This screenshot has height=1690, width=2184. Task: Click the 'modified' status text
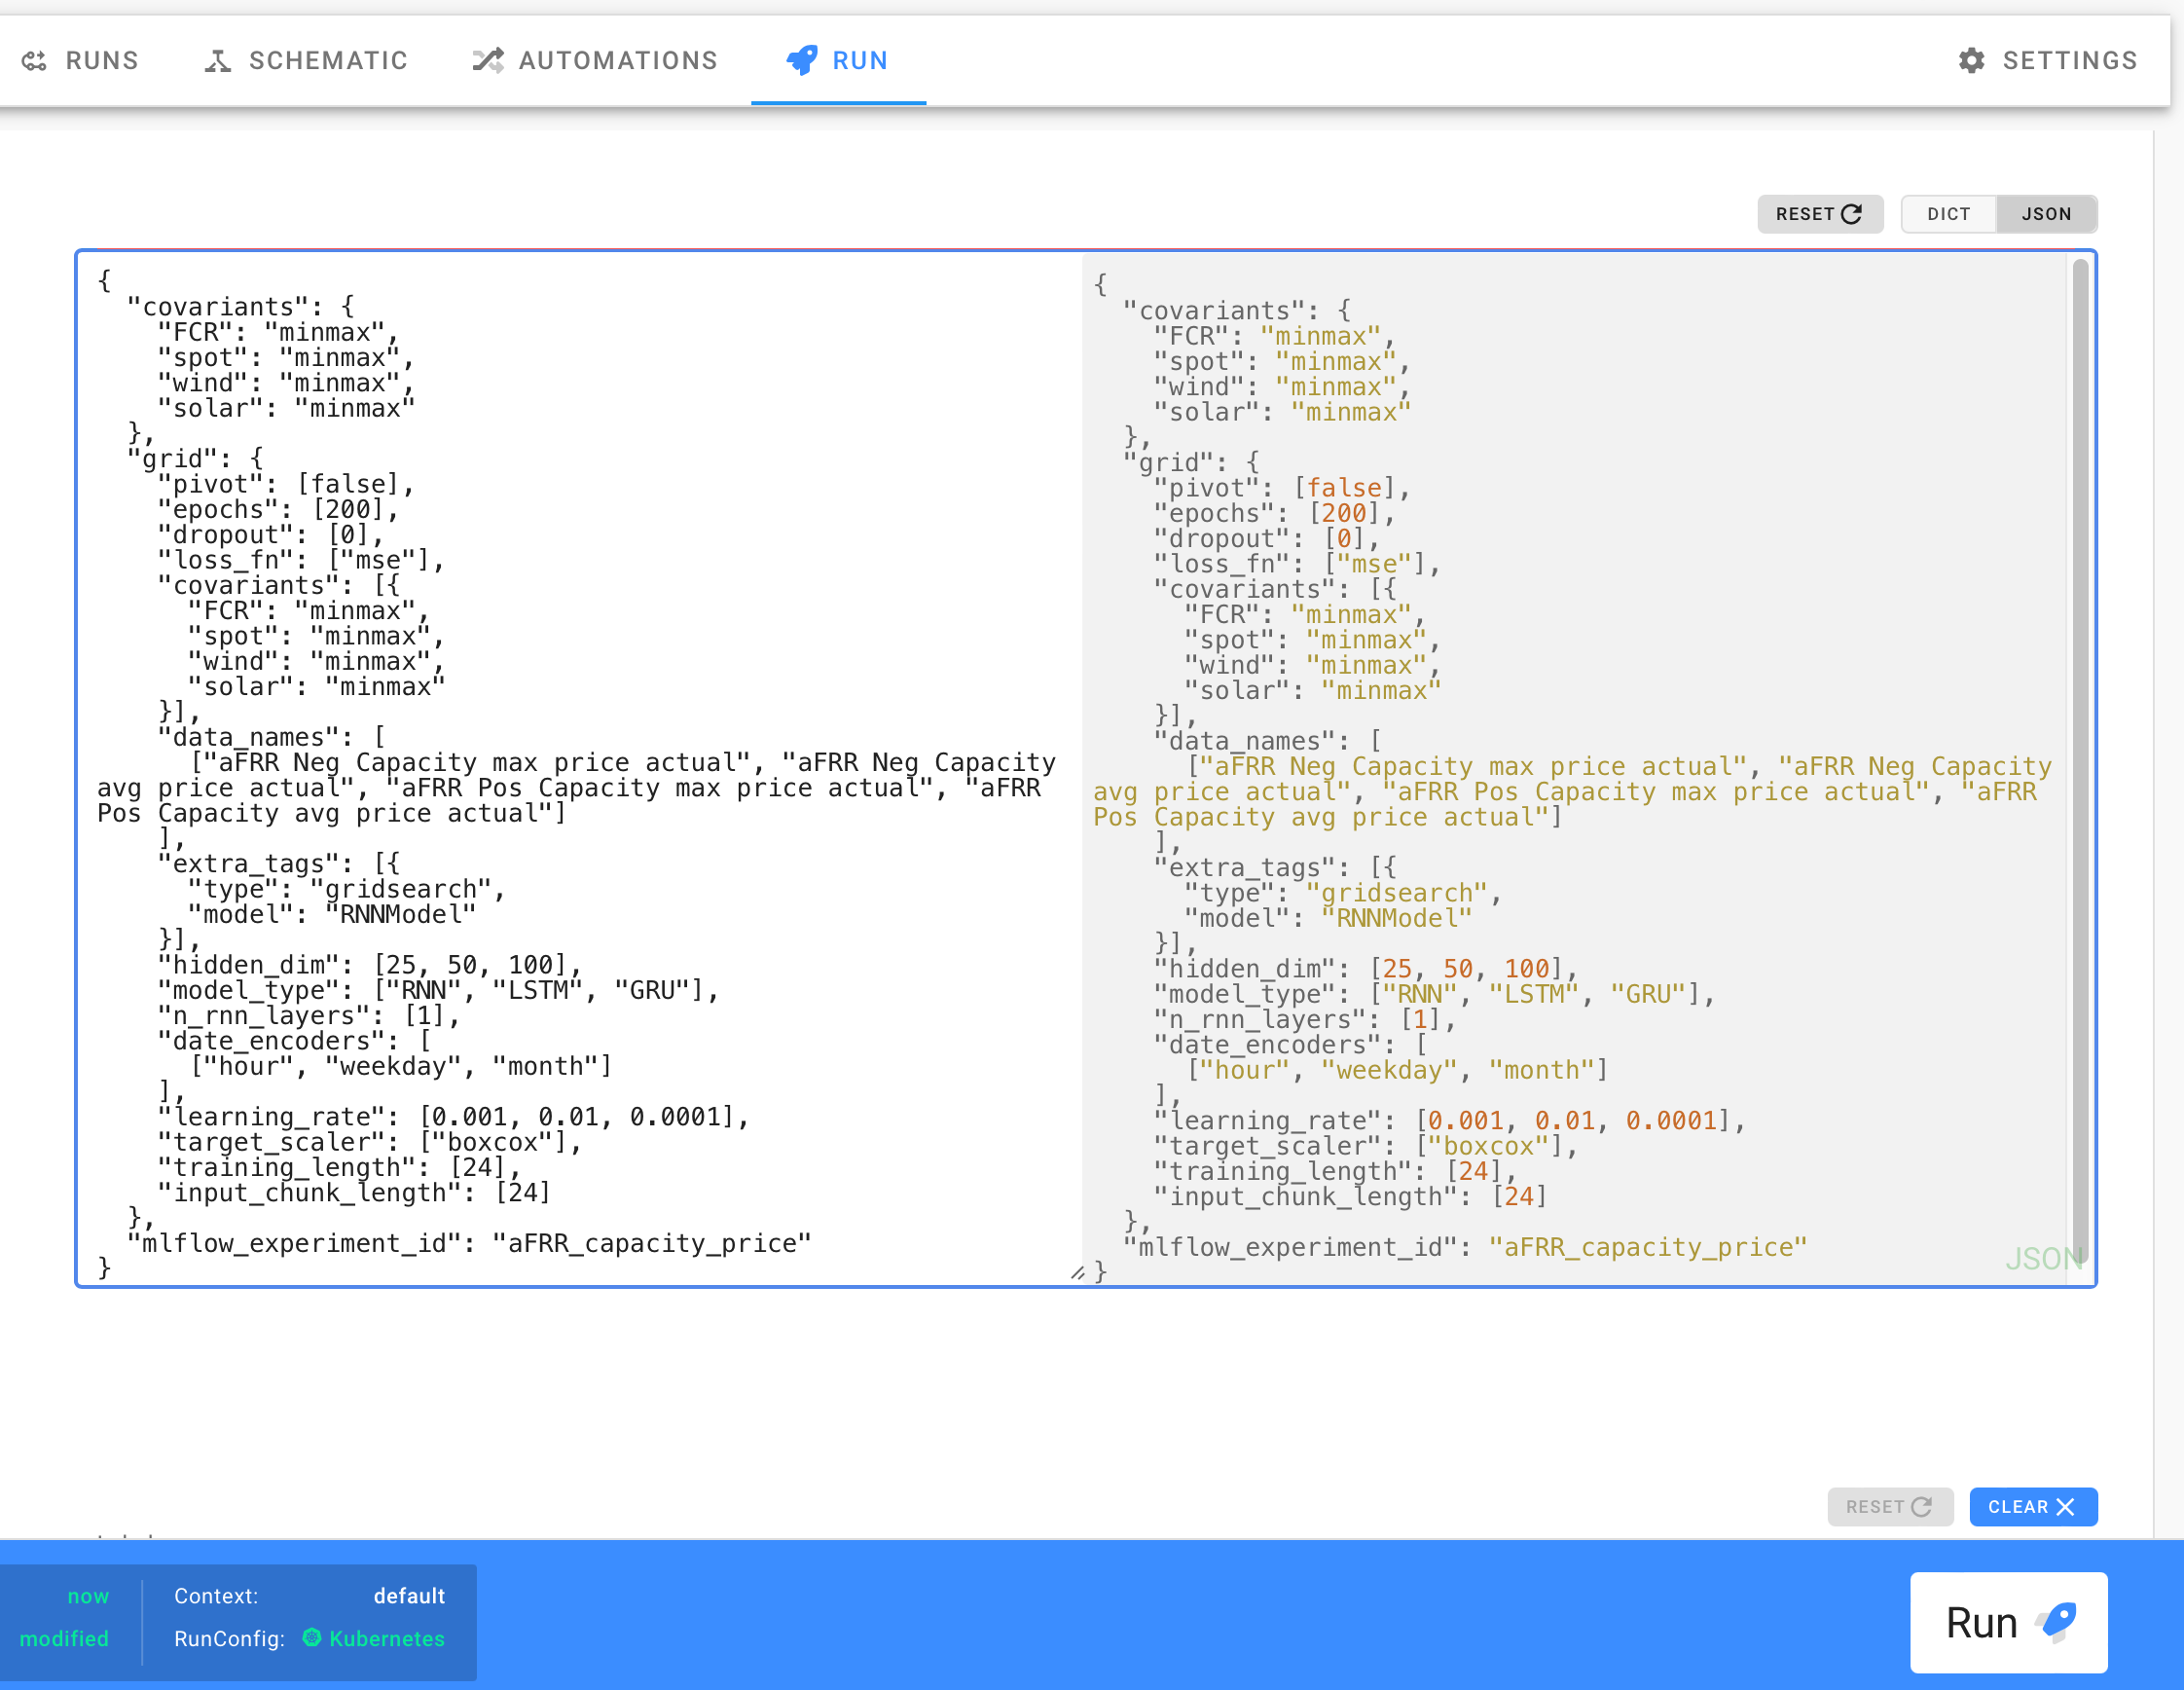click(x=64, y=1638)
